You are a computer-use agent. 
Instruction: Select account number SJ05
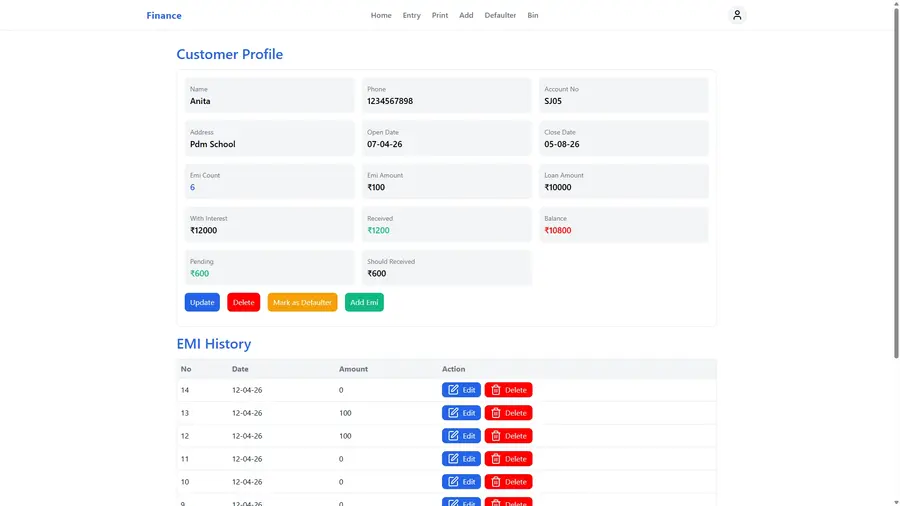click(x=553, y=101)
